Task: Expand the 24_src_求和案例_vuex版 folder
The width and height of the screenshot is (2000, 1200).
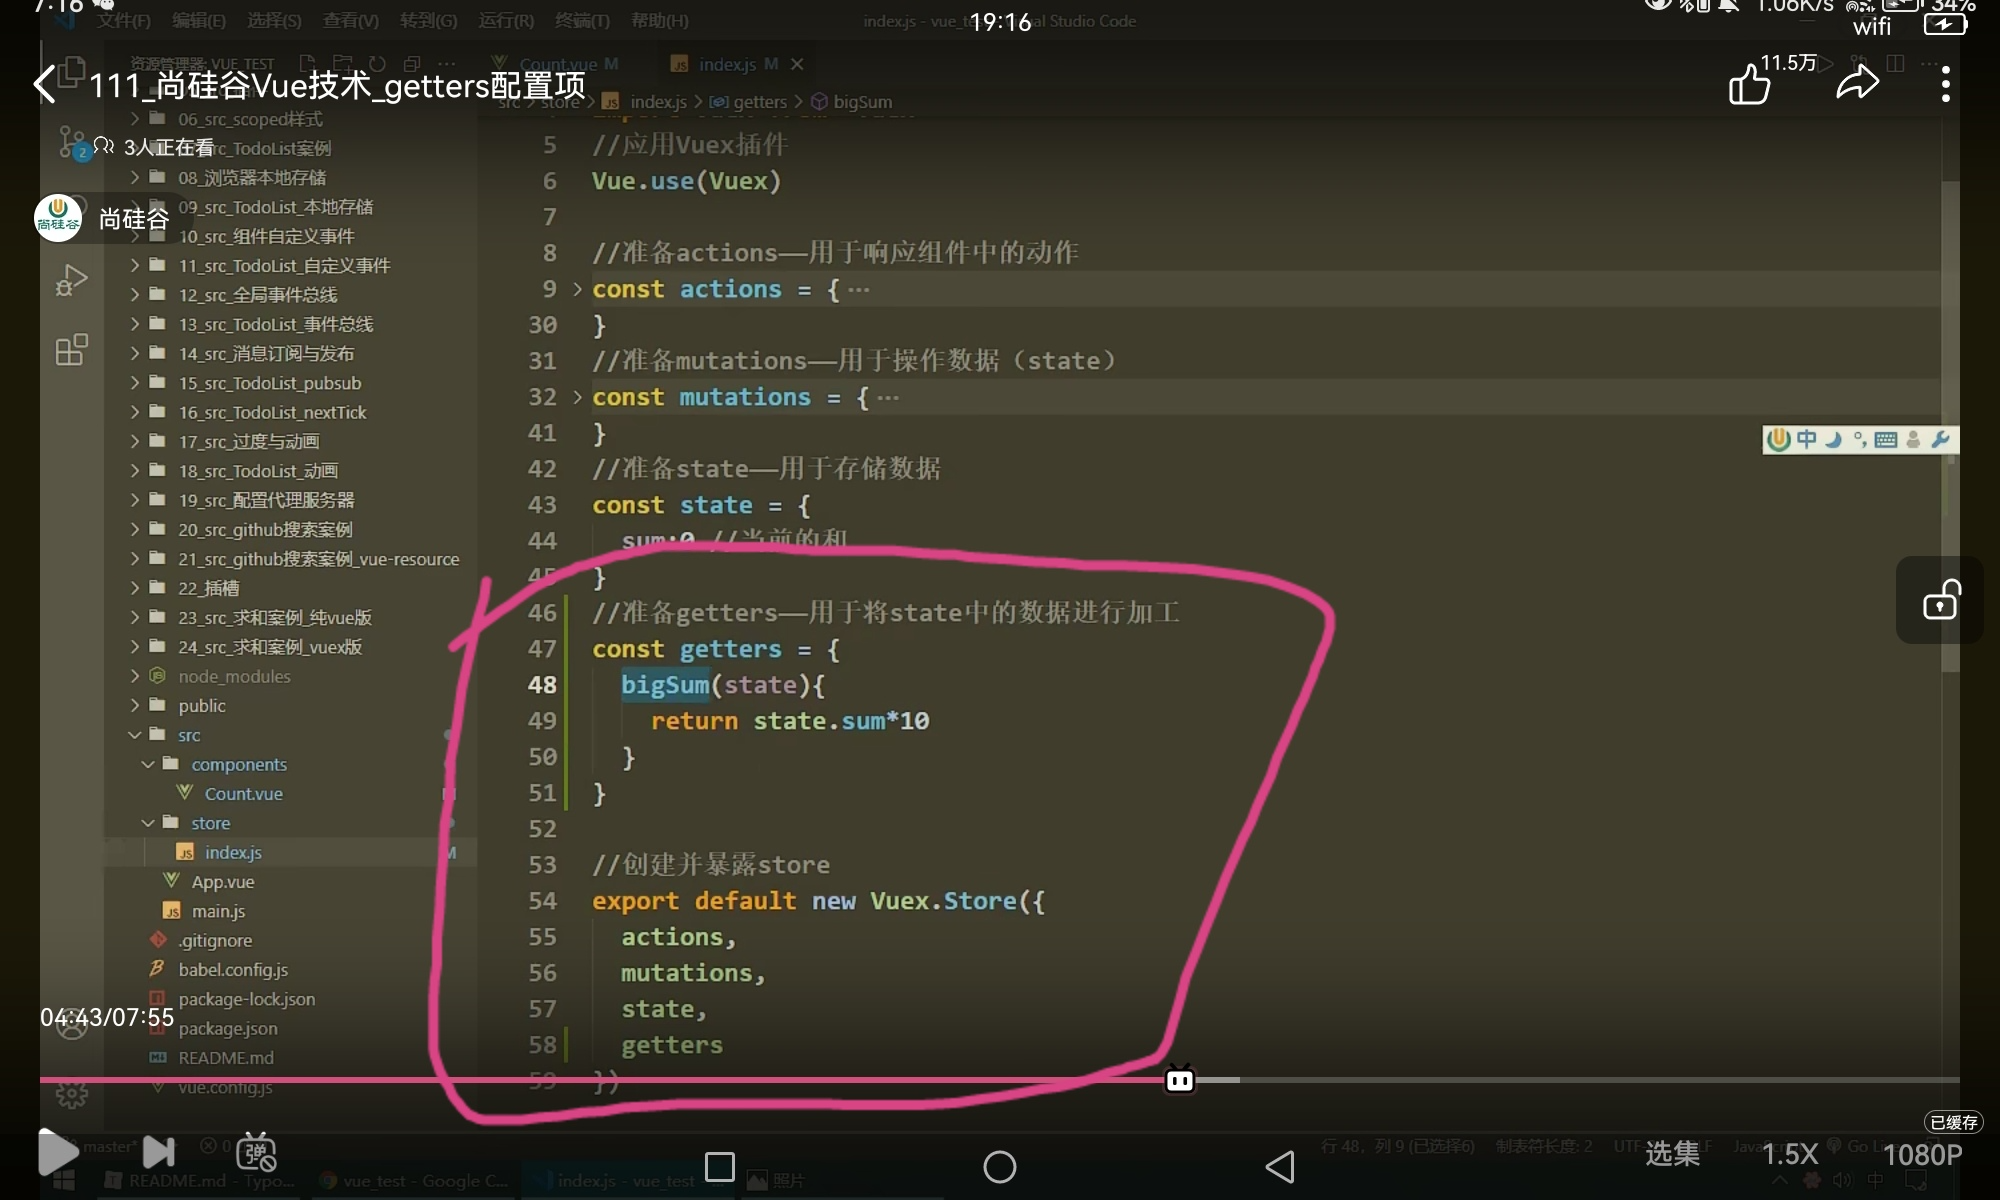Action: [x=270, y=647]
